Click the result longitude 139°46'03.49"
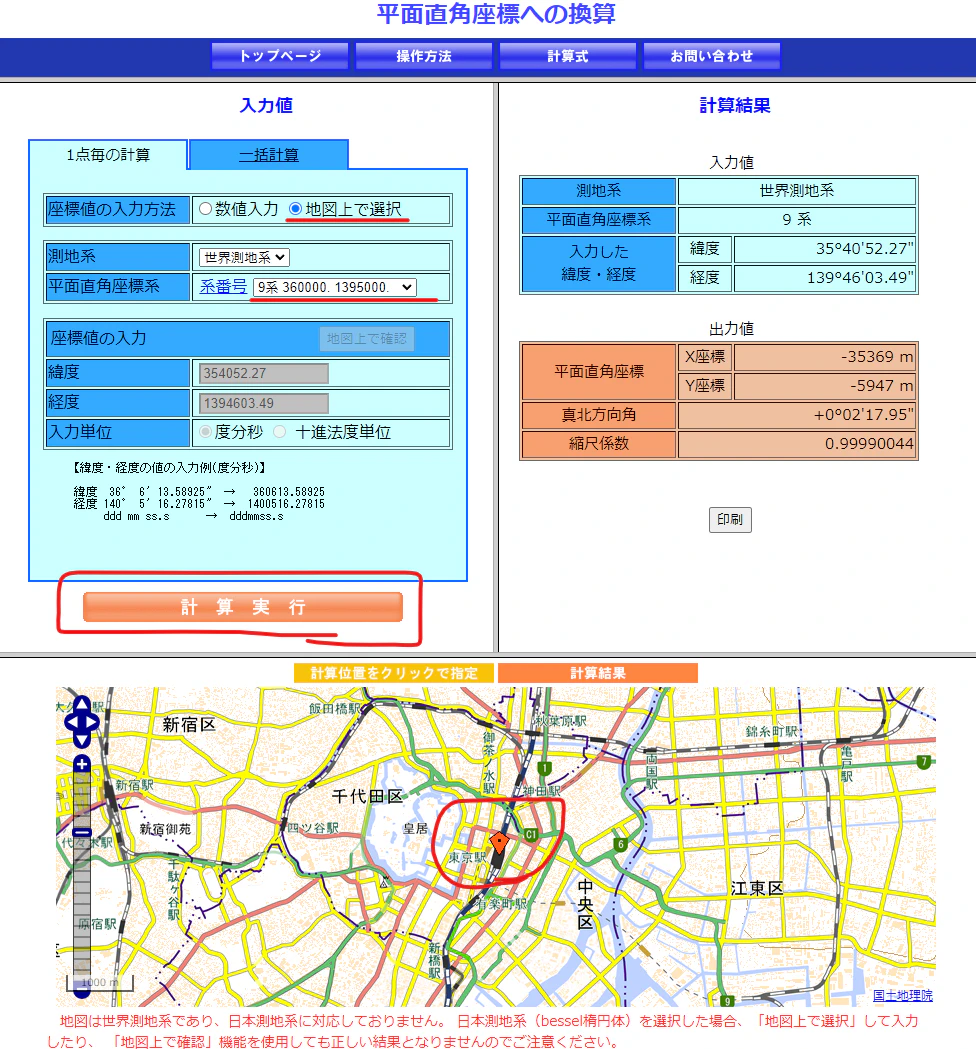976x1049 pixels. coord(825,278)
